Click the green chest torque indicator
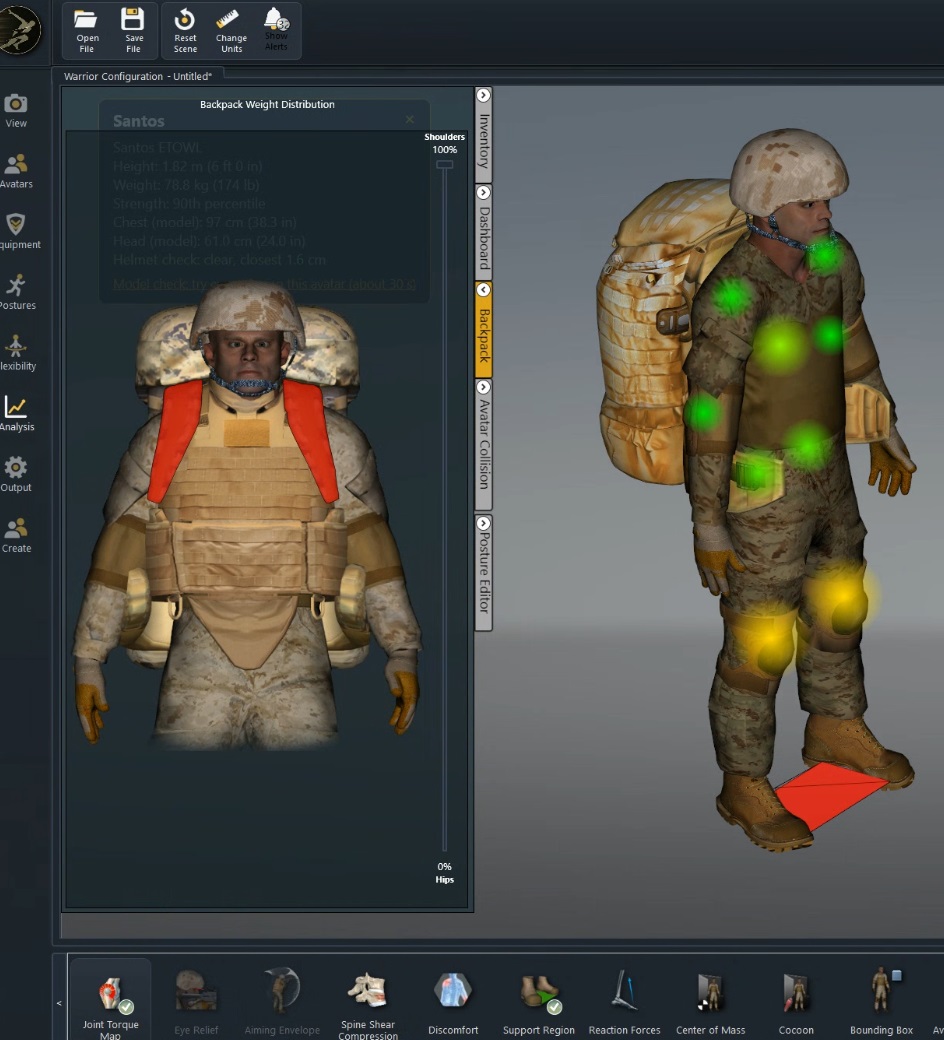944x1040 pixels. click(781, 345)
